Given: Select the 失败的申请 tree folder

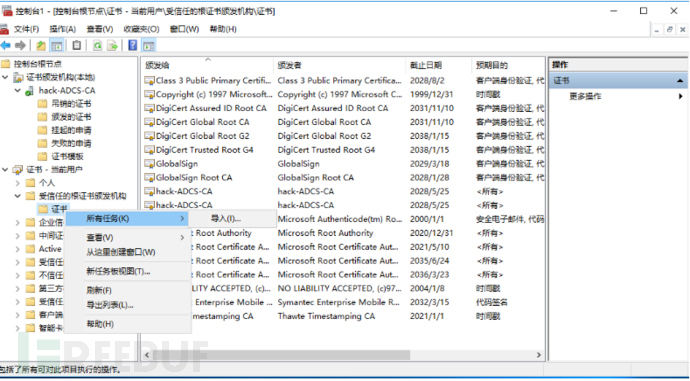Looking at the screenshot, I should (71, 143).
